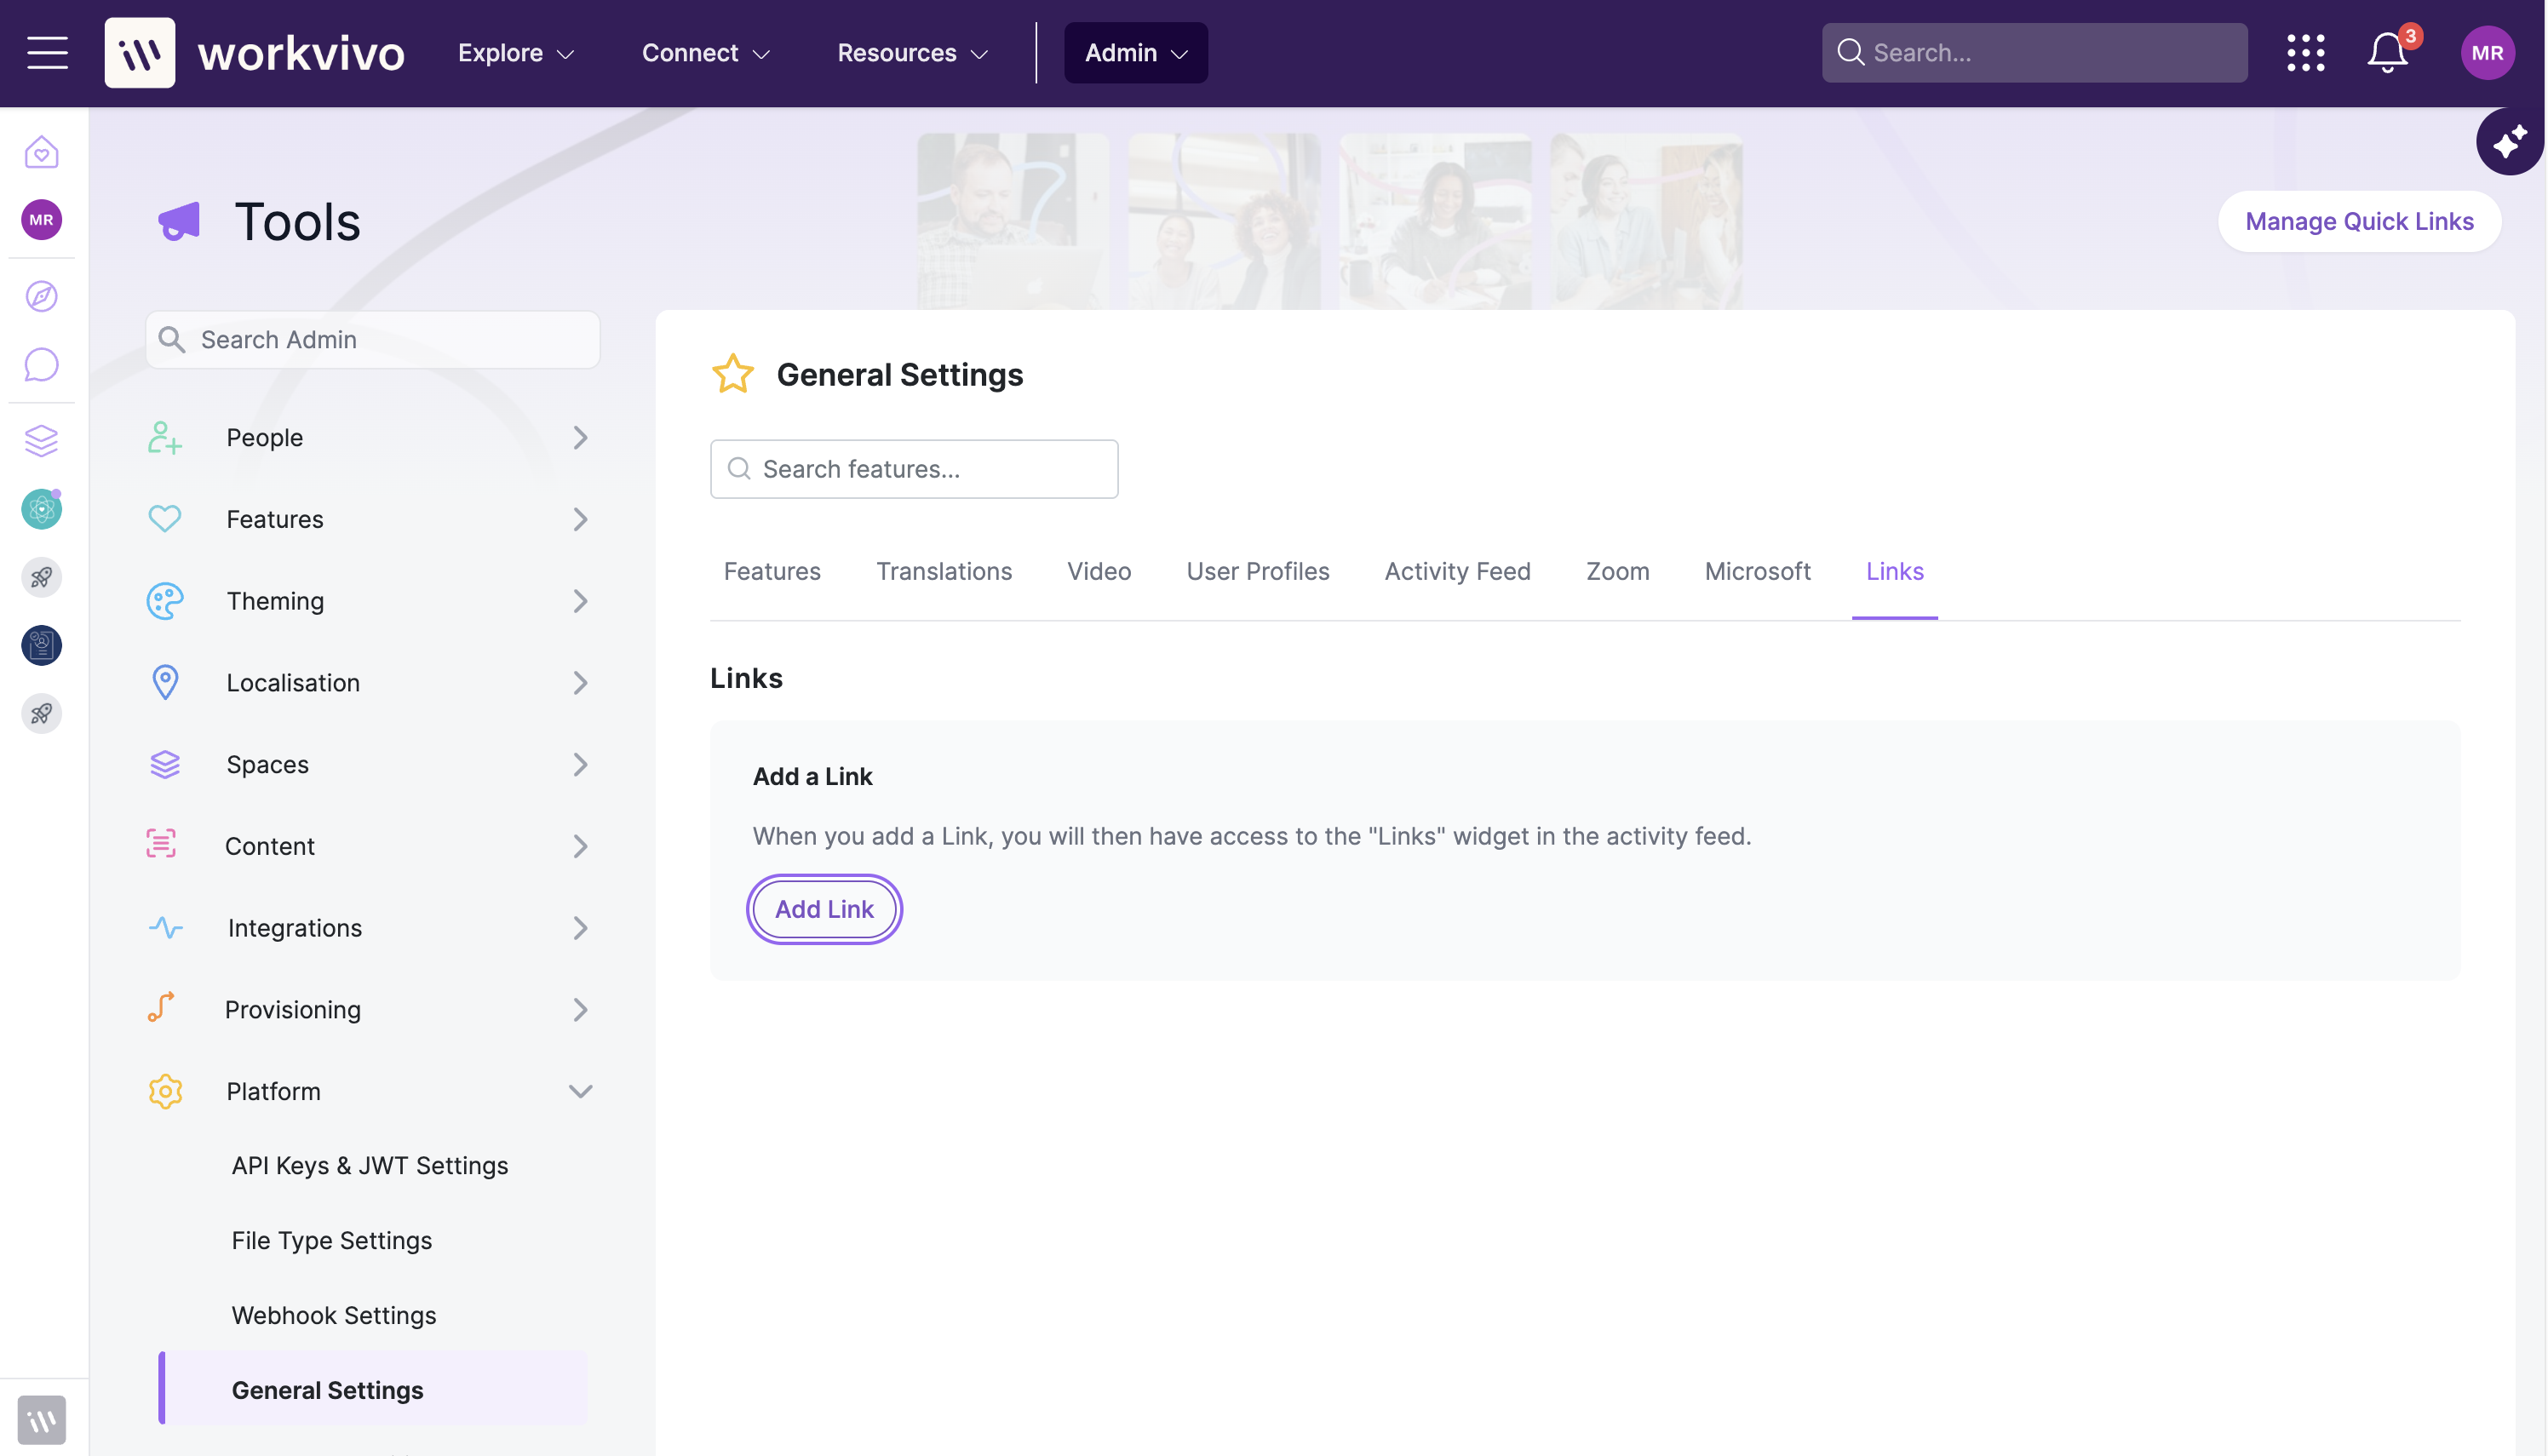Switch to the Features tab

[772, 571]
